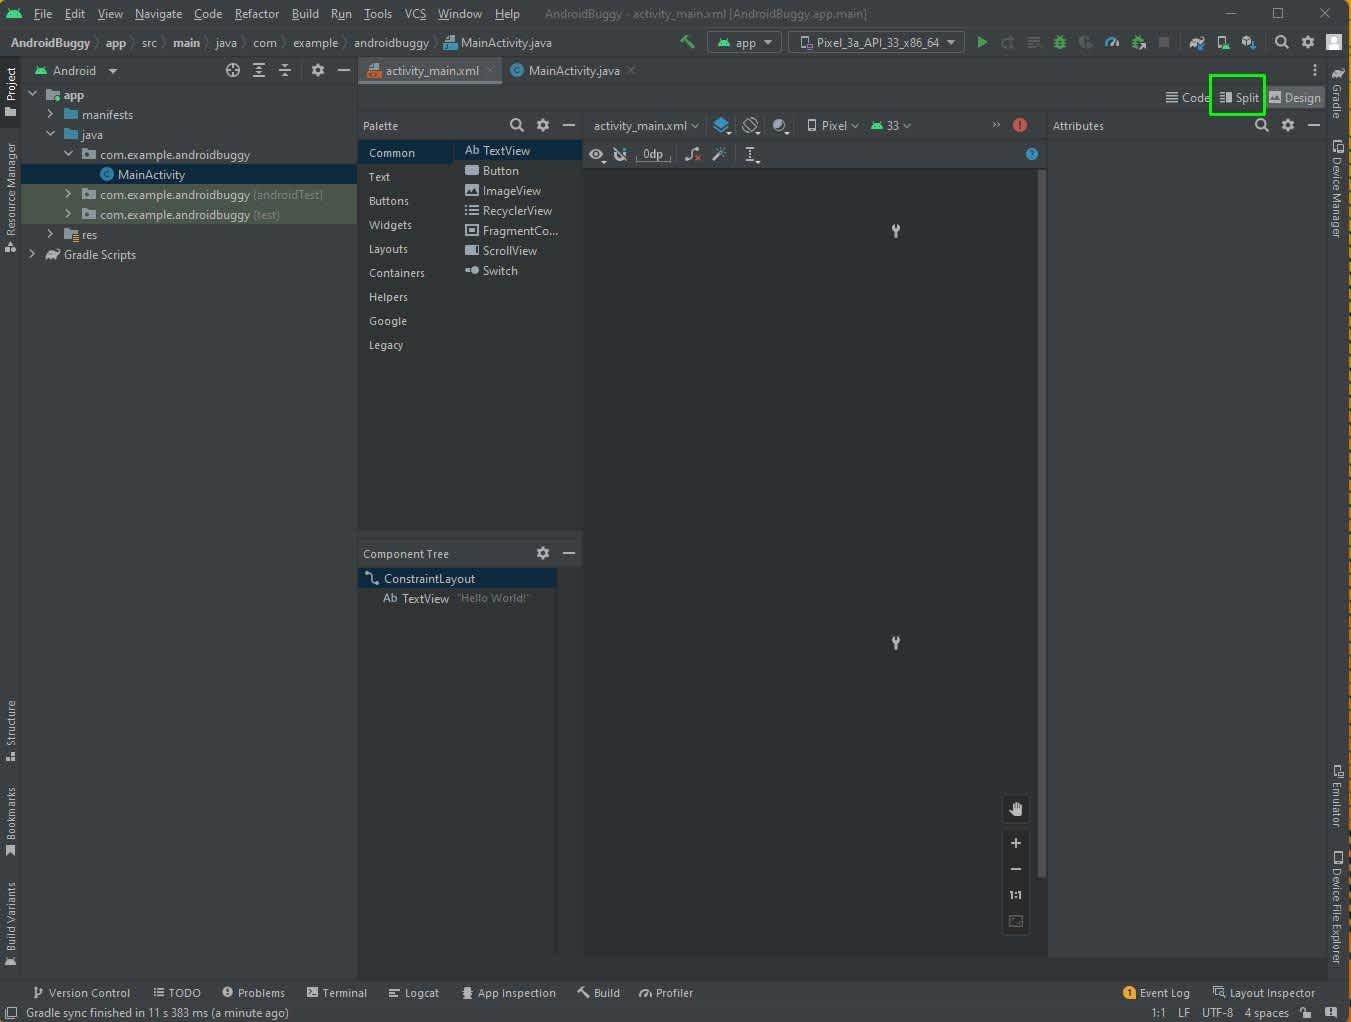This screenshot has height=1022, width=1351.
Task: Open the Event Log panel
Action: pyautogui.click(x=1156, y=993)
